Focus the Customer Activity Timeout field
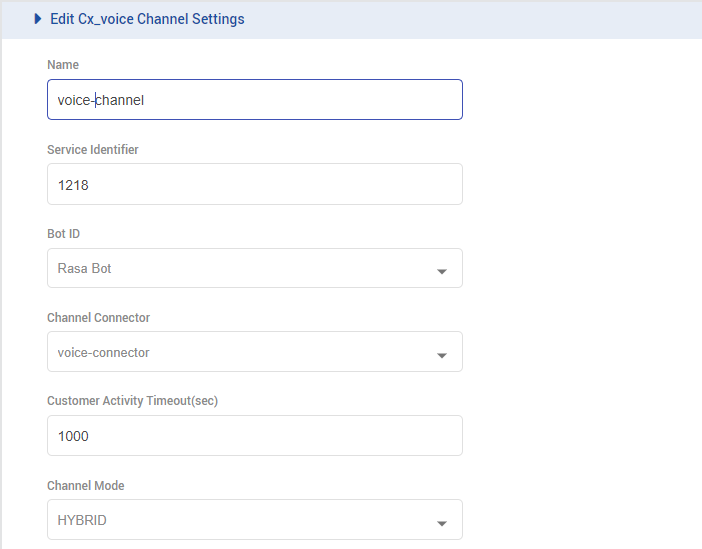This screenshot has height=549, width=702. coord(254,436)
